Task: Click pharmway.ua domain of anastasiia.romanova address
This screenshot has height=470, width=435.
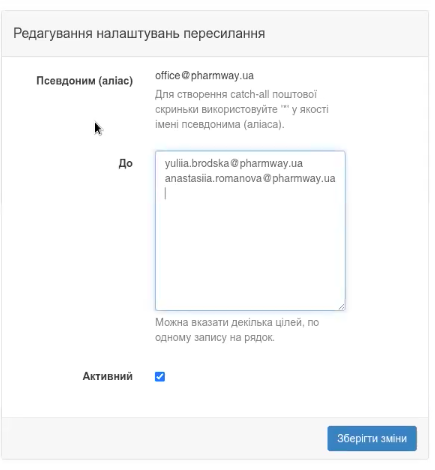Action: coord(304,178)
